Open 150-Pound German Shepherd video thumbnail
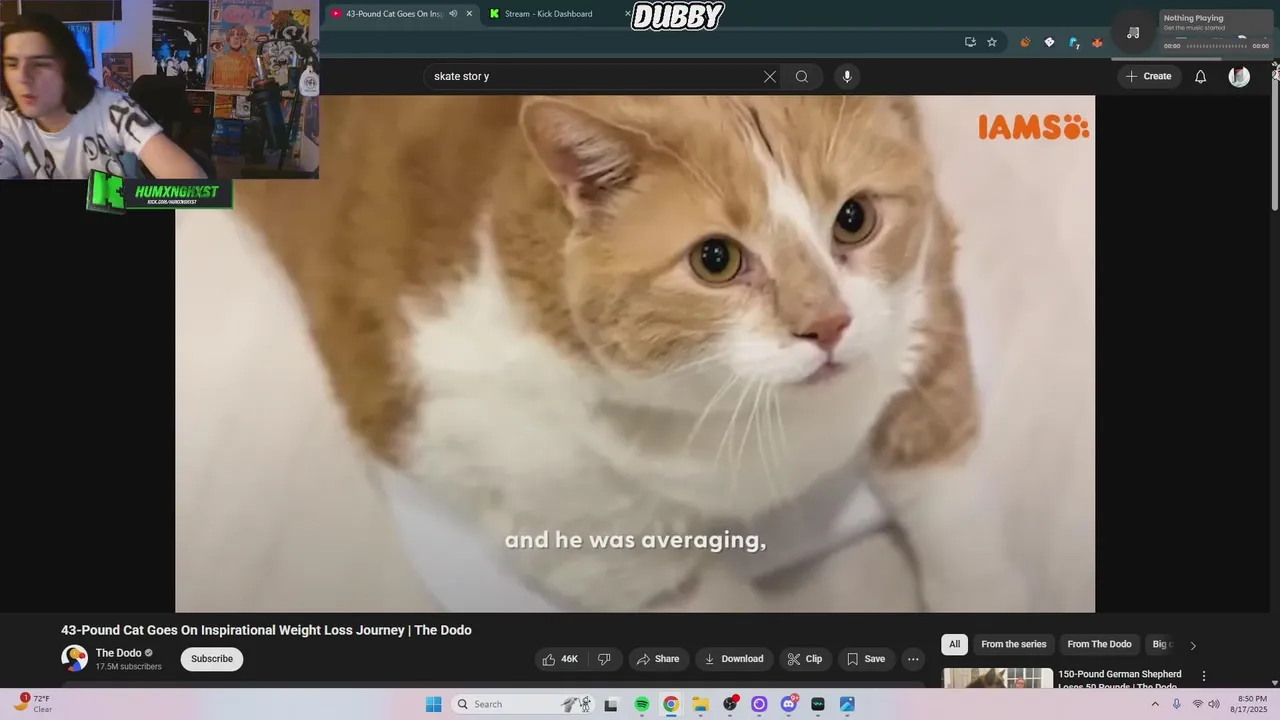The image size is (1280, 720). (997, 678)
